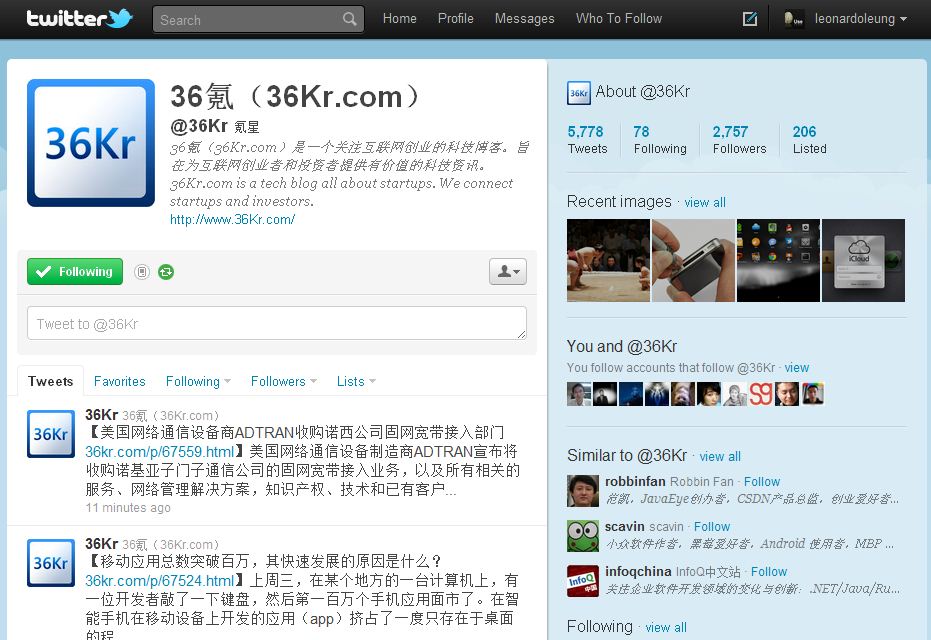The image size is (931, 640).
Task: Open the iCloud login recent image
Action: [863, 261]
